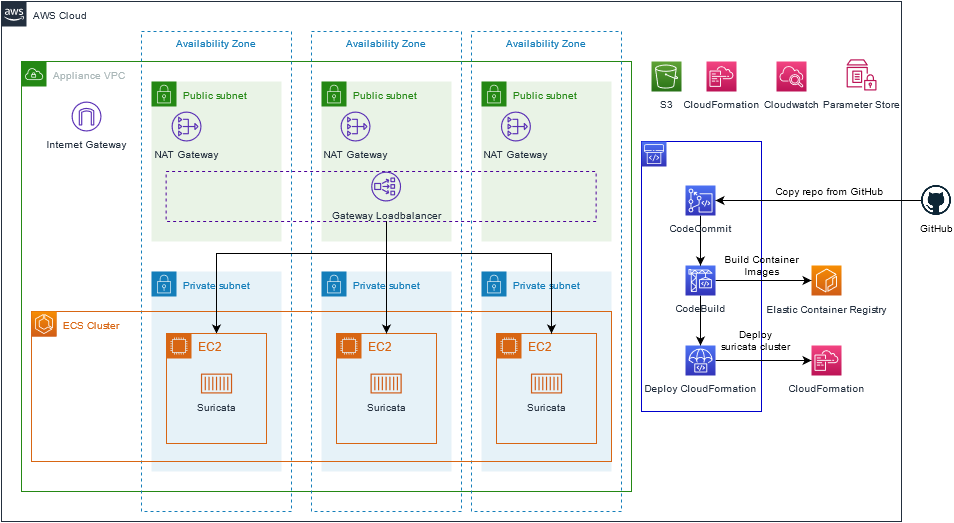Image resolution: width=954 pixels, height=523 pixels.
Task: Select the Appliance VPC cloud icon
Action: (34, 75)
